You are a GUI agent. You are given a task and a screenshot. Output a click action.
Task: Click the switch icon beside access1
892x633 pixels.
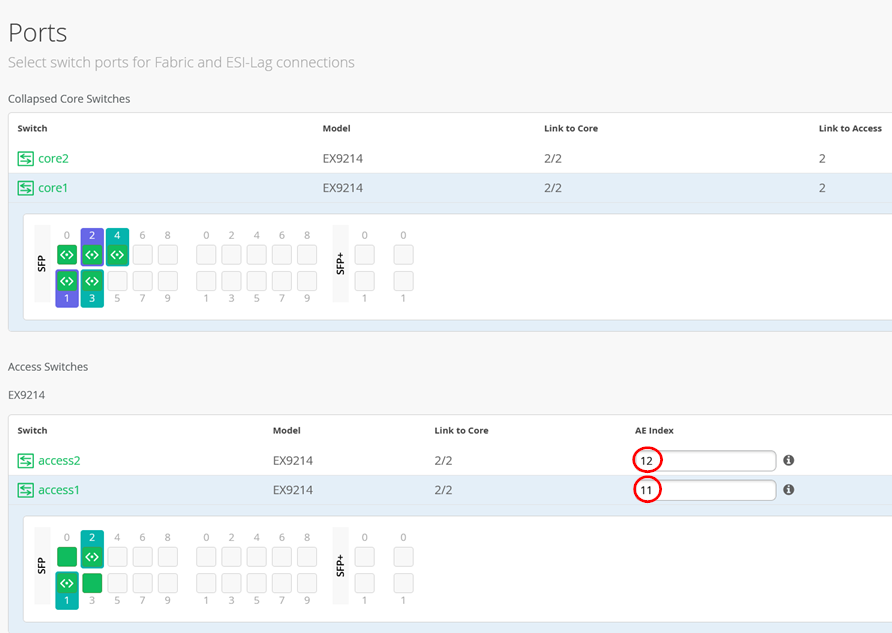(26, 490)
